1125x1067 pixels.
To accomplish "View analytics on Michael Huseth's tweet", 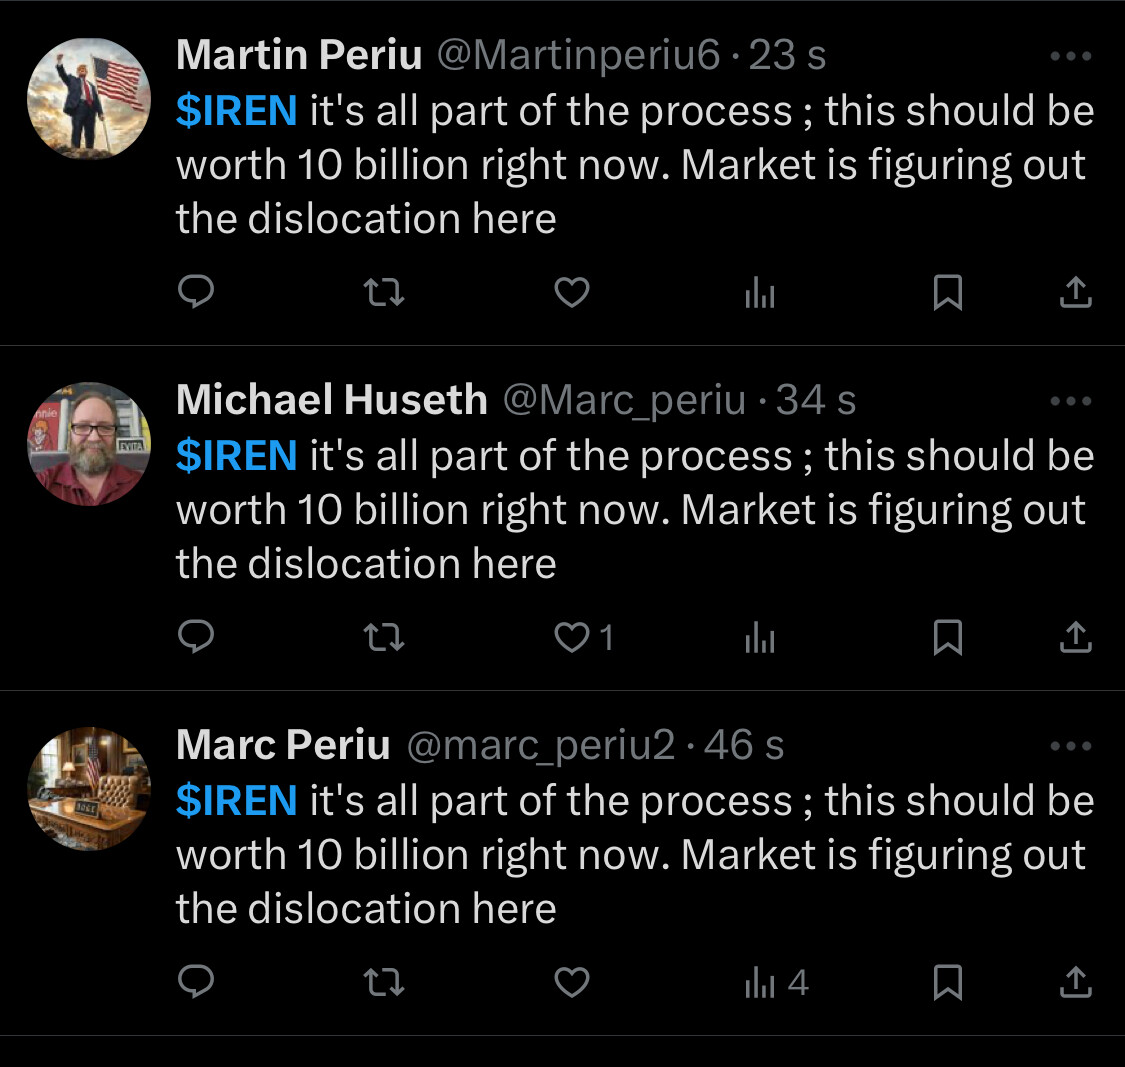I will [760, 637].
